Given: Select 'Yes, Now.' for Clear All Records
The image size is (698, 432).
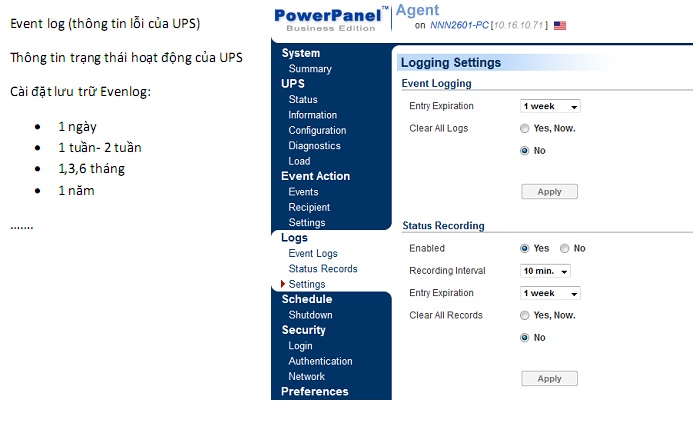Looking at the screenshot, I should [x=525, y=316].
